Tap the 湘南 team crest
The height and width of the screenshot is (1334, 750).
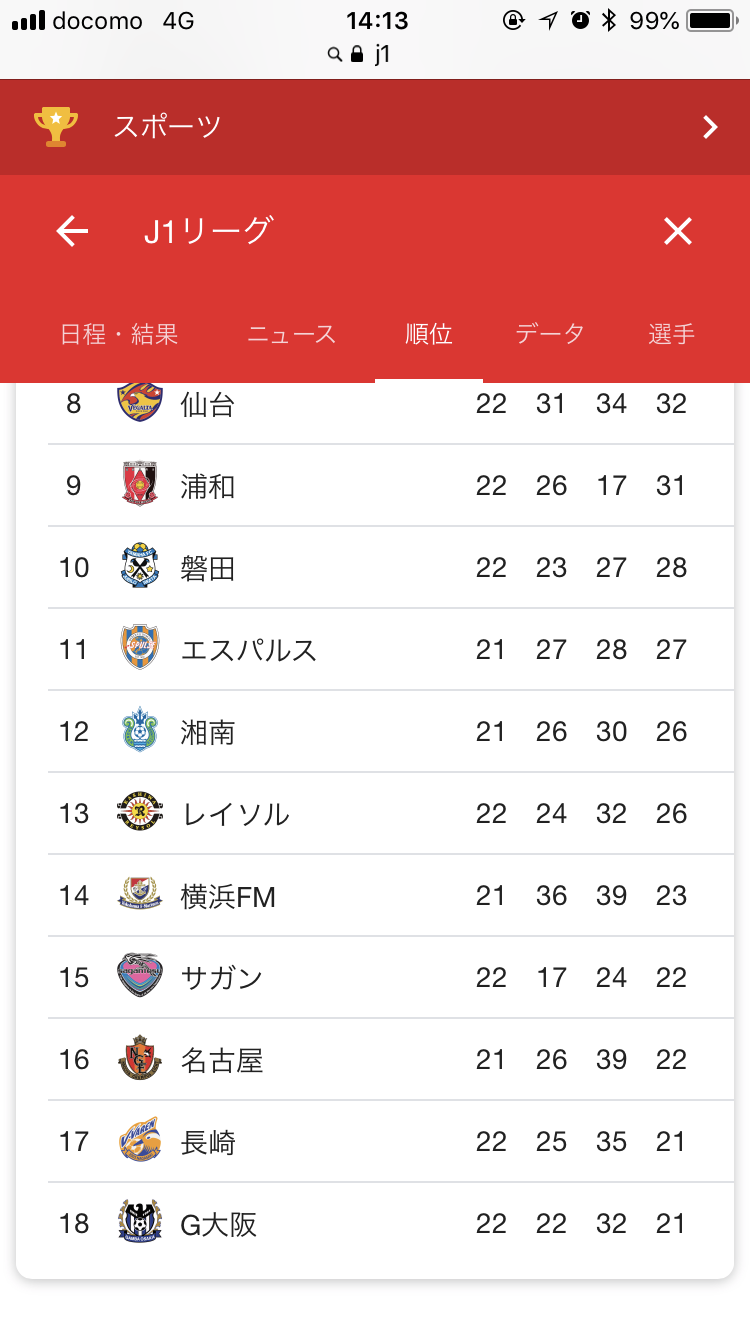point(139,731)
